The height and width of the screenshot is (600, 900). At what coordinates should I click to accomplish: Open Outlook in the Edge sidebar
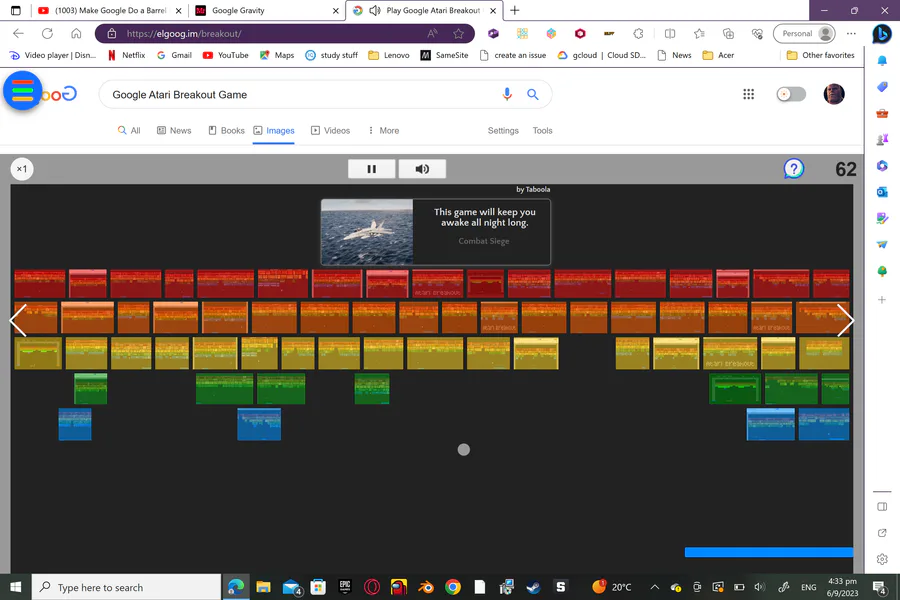pos(882,192)
